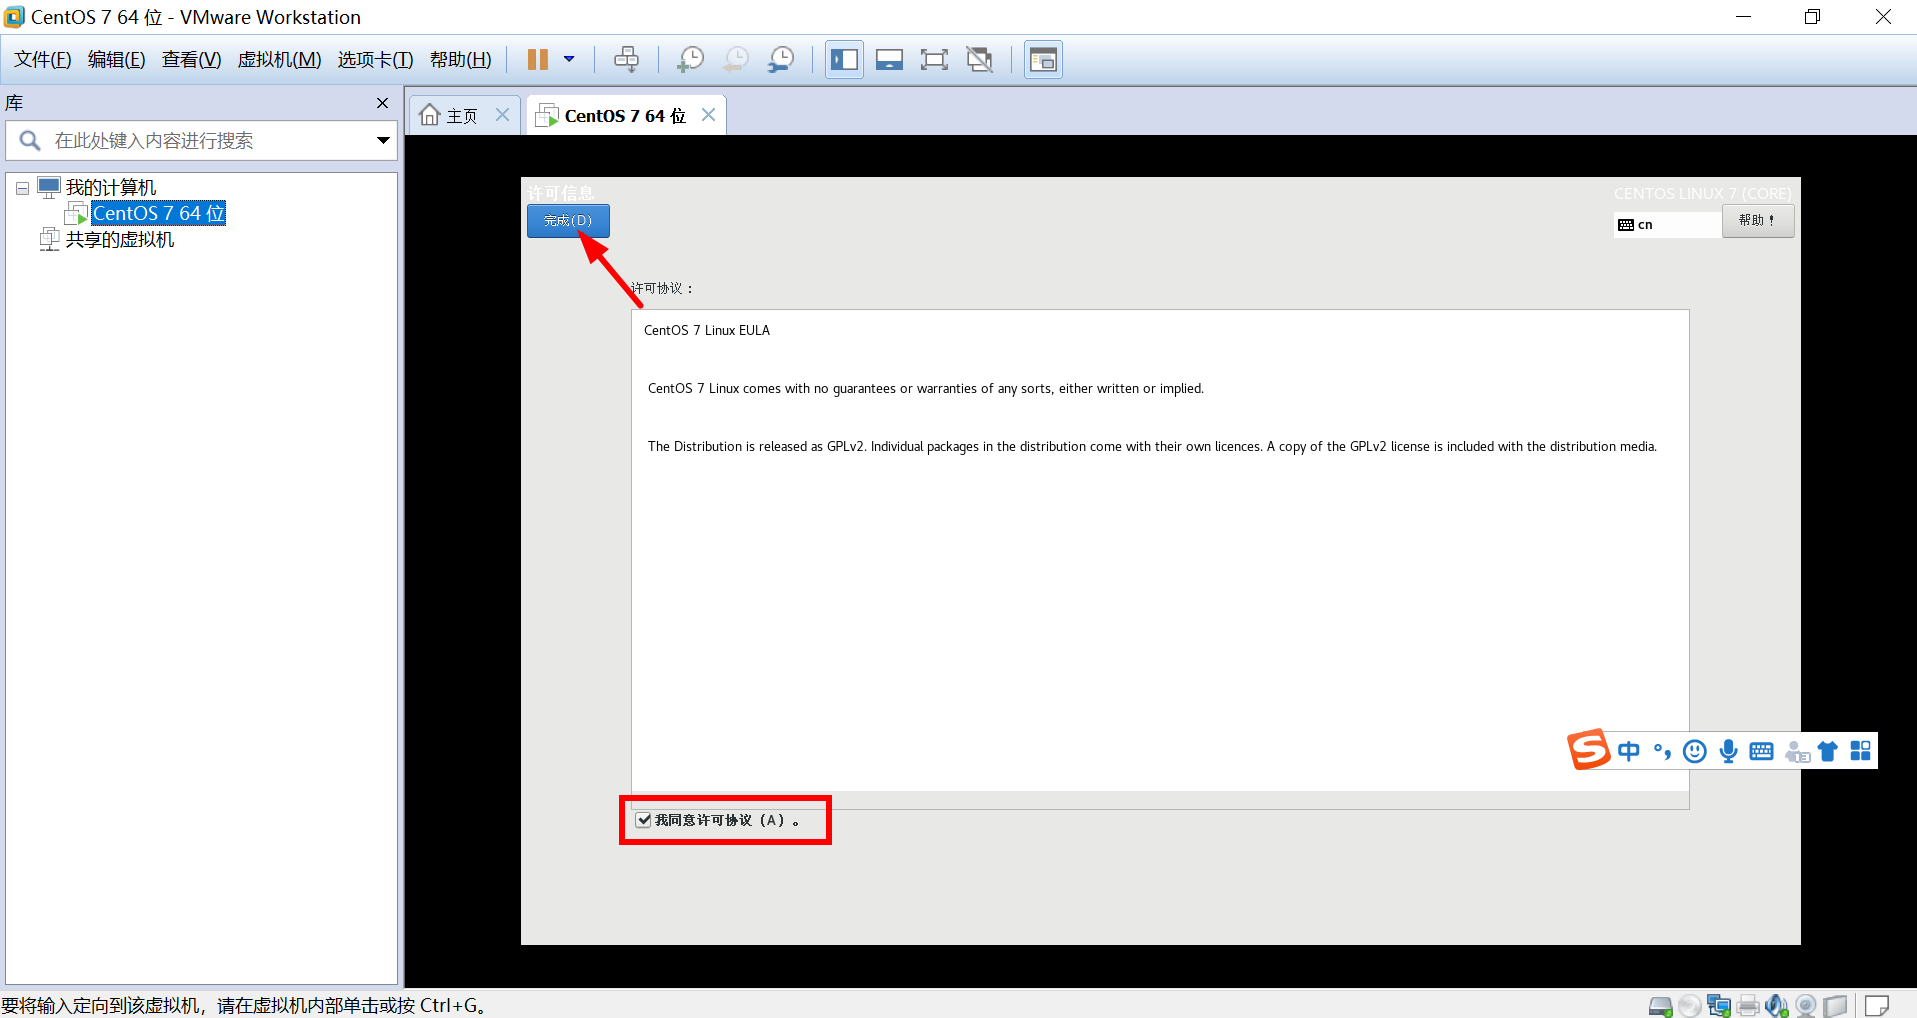Image resolution: width=1917 pixels, height=1018 pixels.
Task: Open Sogou soft keyboard icon
Action: click(1762, 751)
